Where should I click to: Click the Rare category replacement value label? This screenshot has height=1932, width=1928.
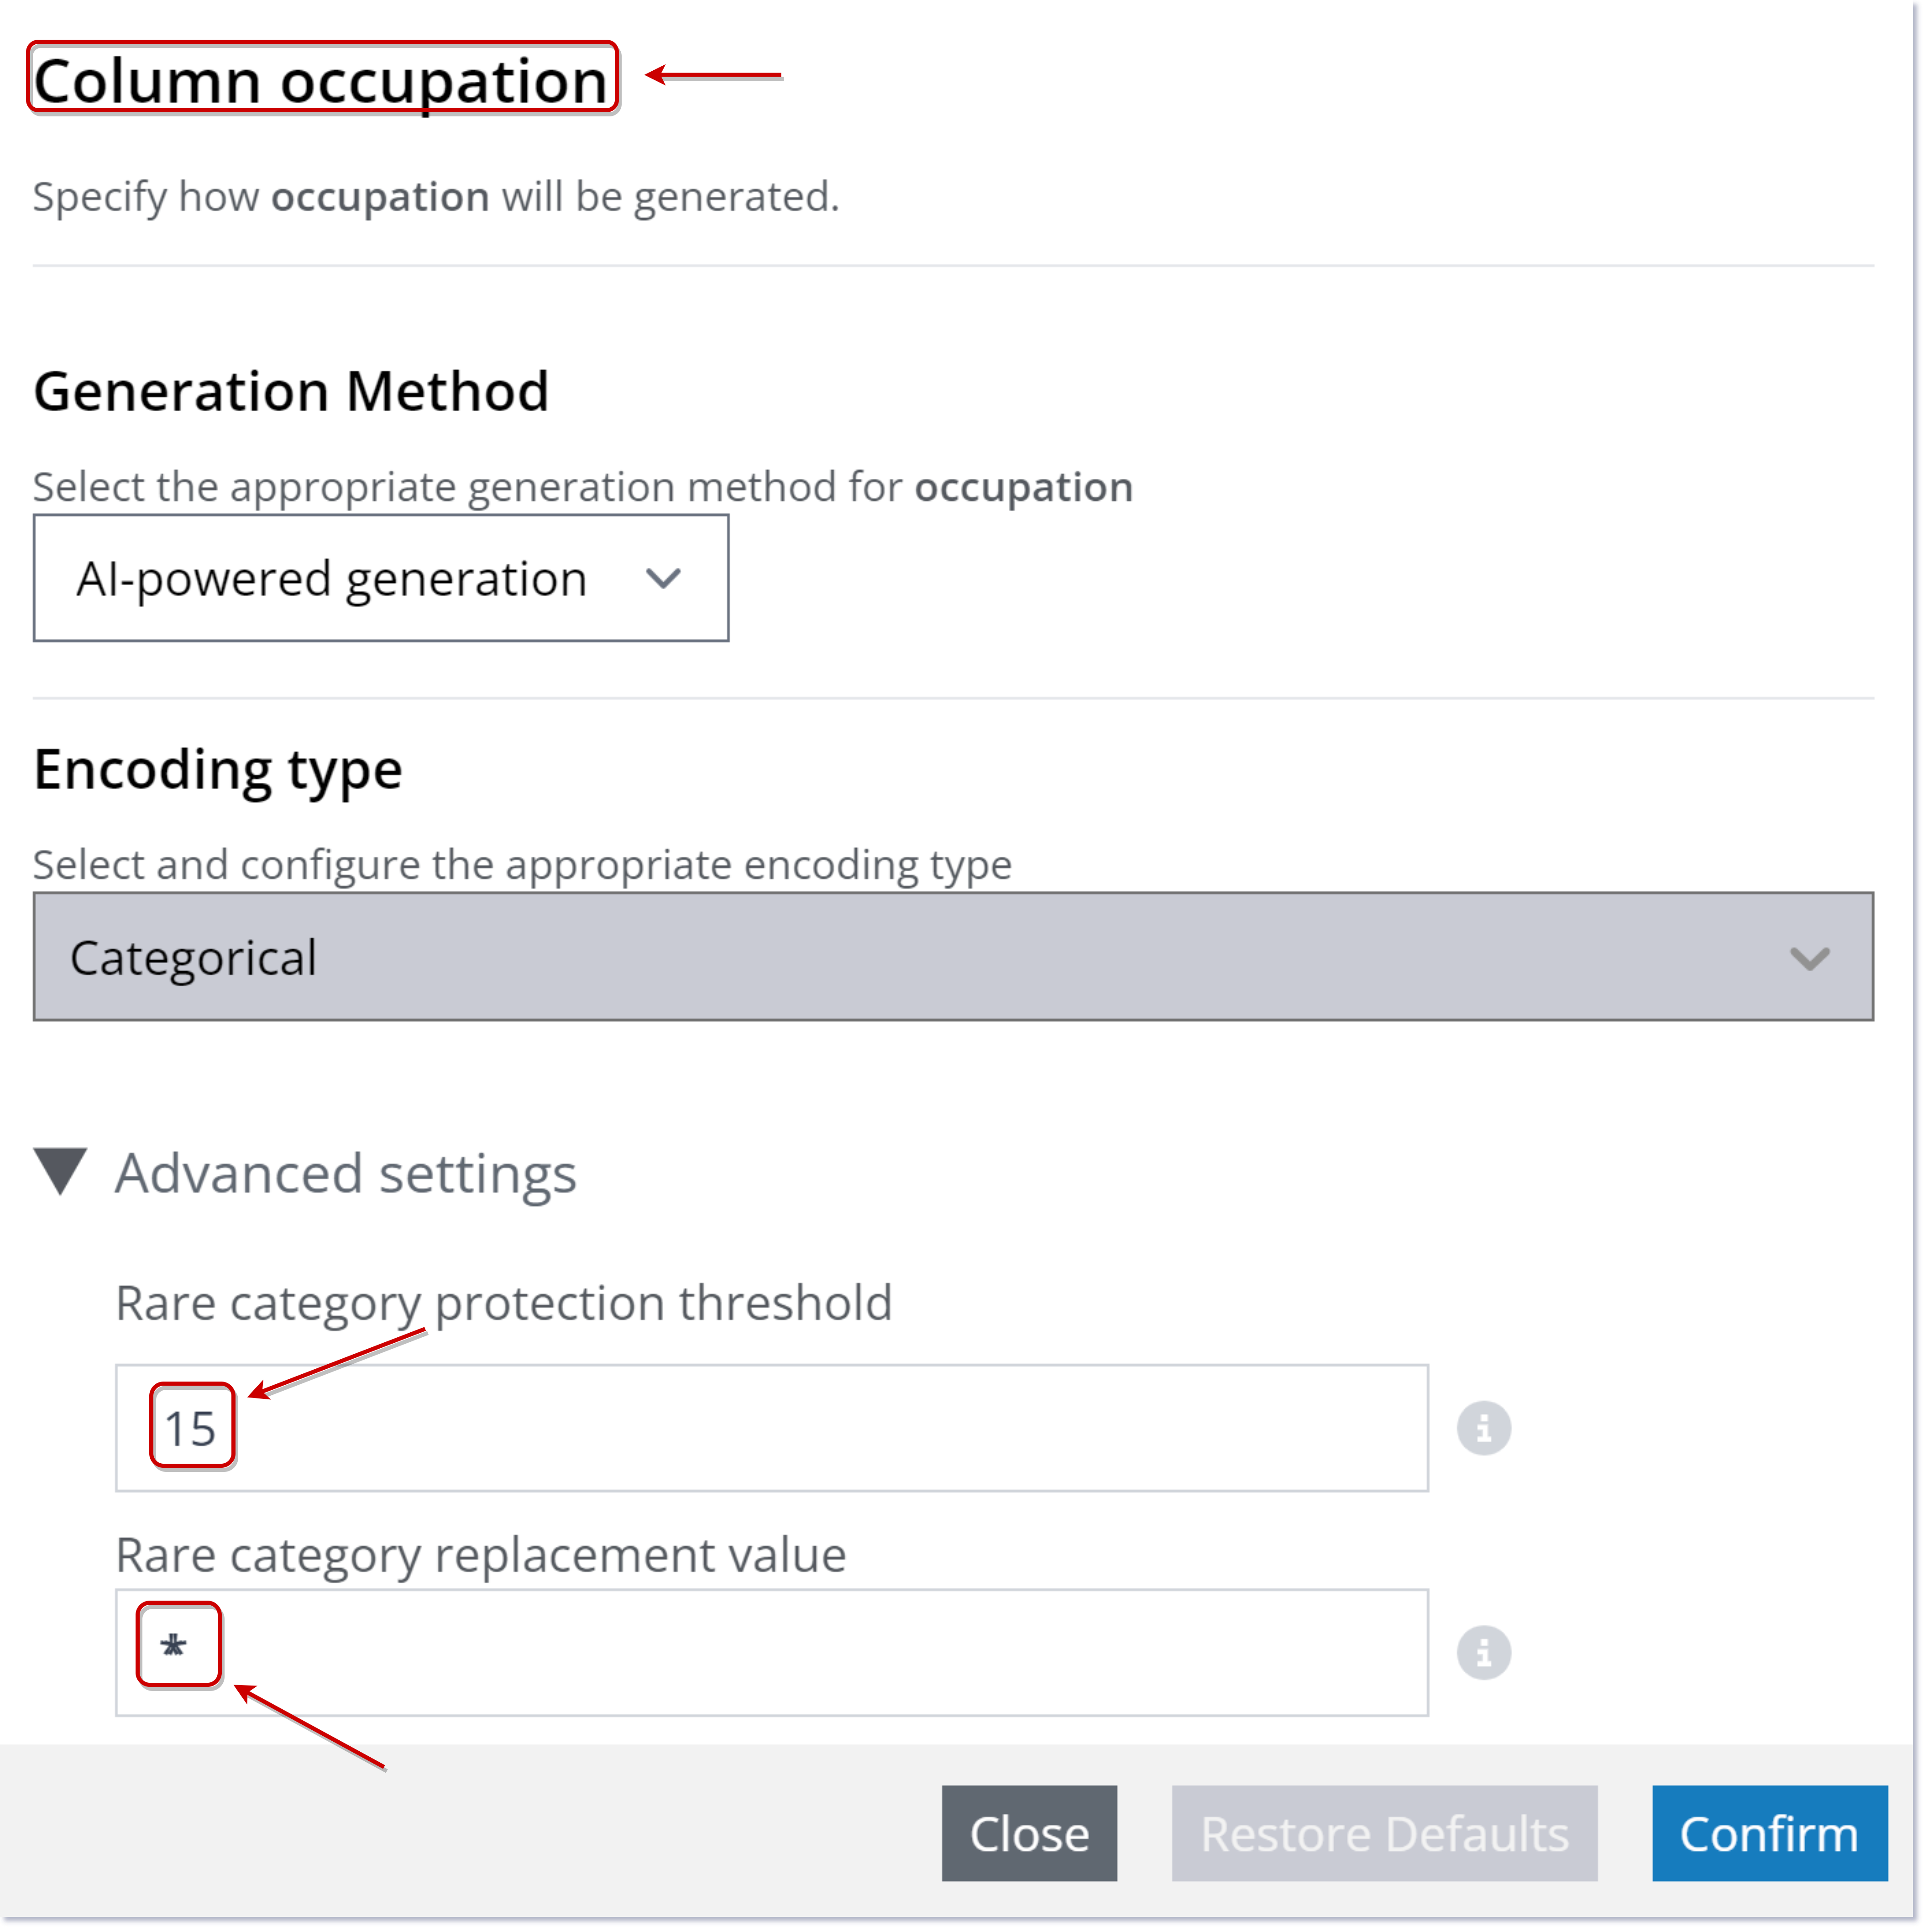click(480, 1555)
